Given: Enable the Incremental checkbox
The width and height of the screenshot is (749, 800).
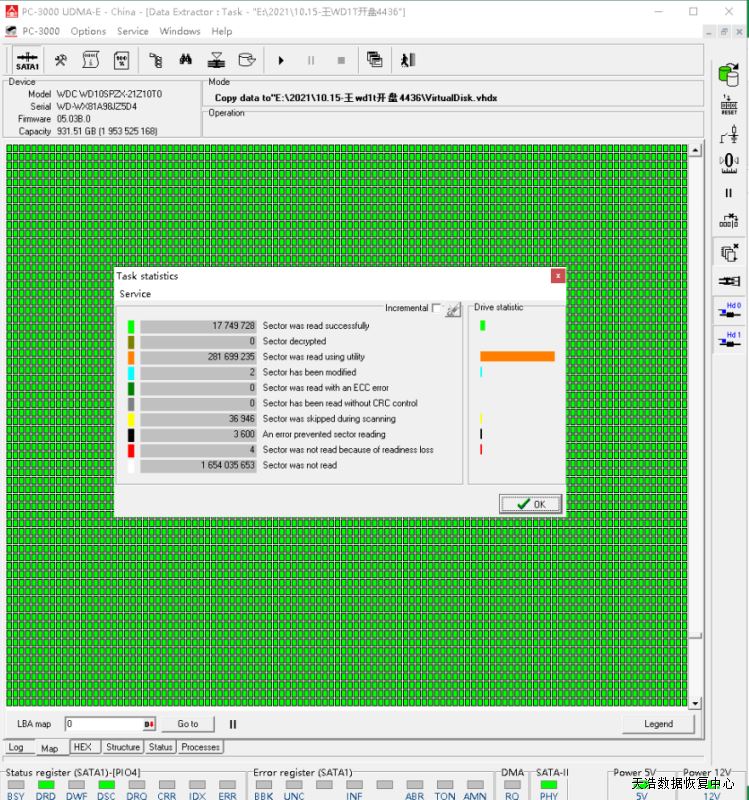Looking at the screenshot, I should (x=436, y=309).
